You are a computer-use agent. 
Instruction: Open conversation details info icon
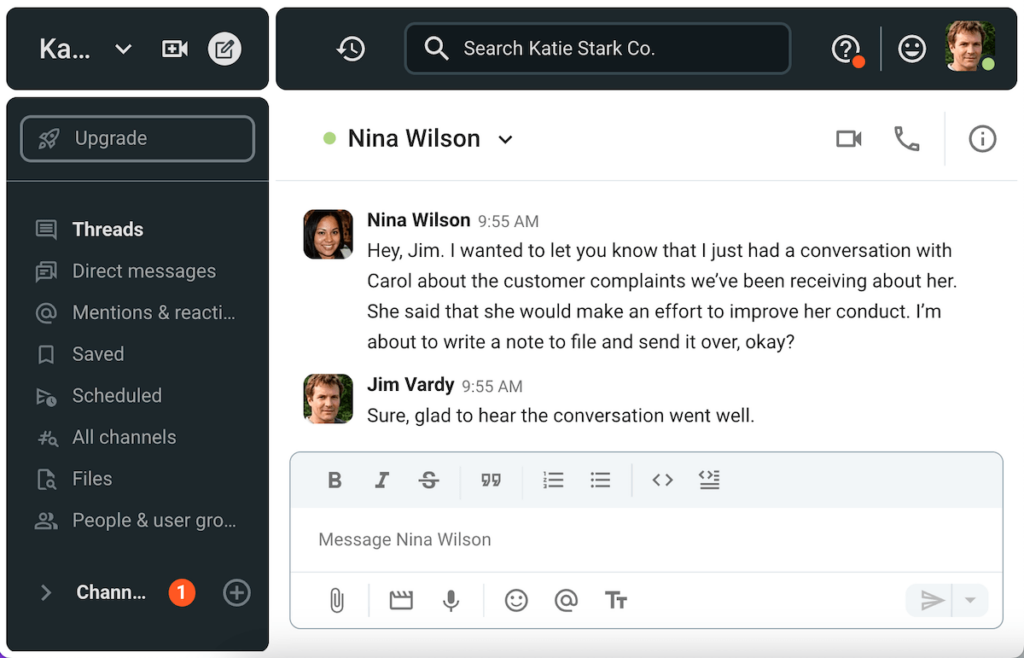[x=981, y=139]
